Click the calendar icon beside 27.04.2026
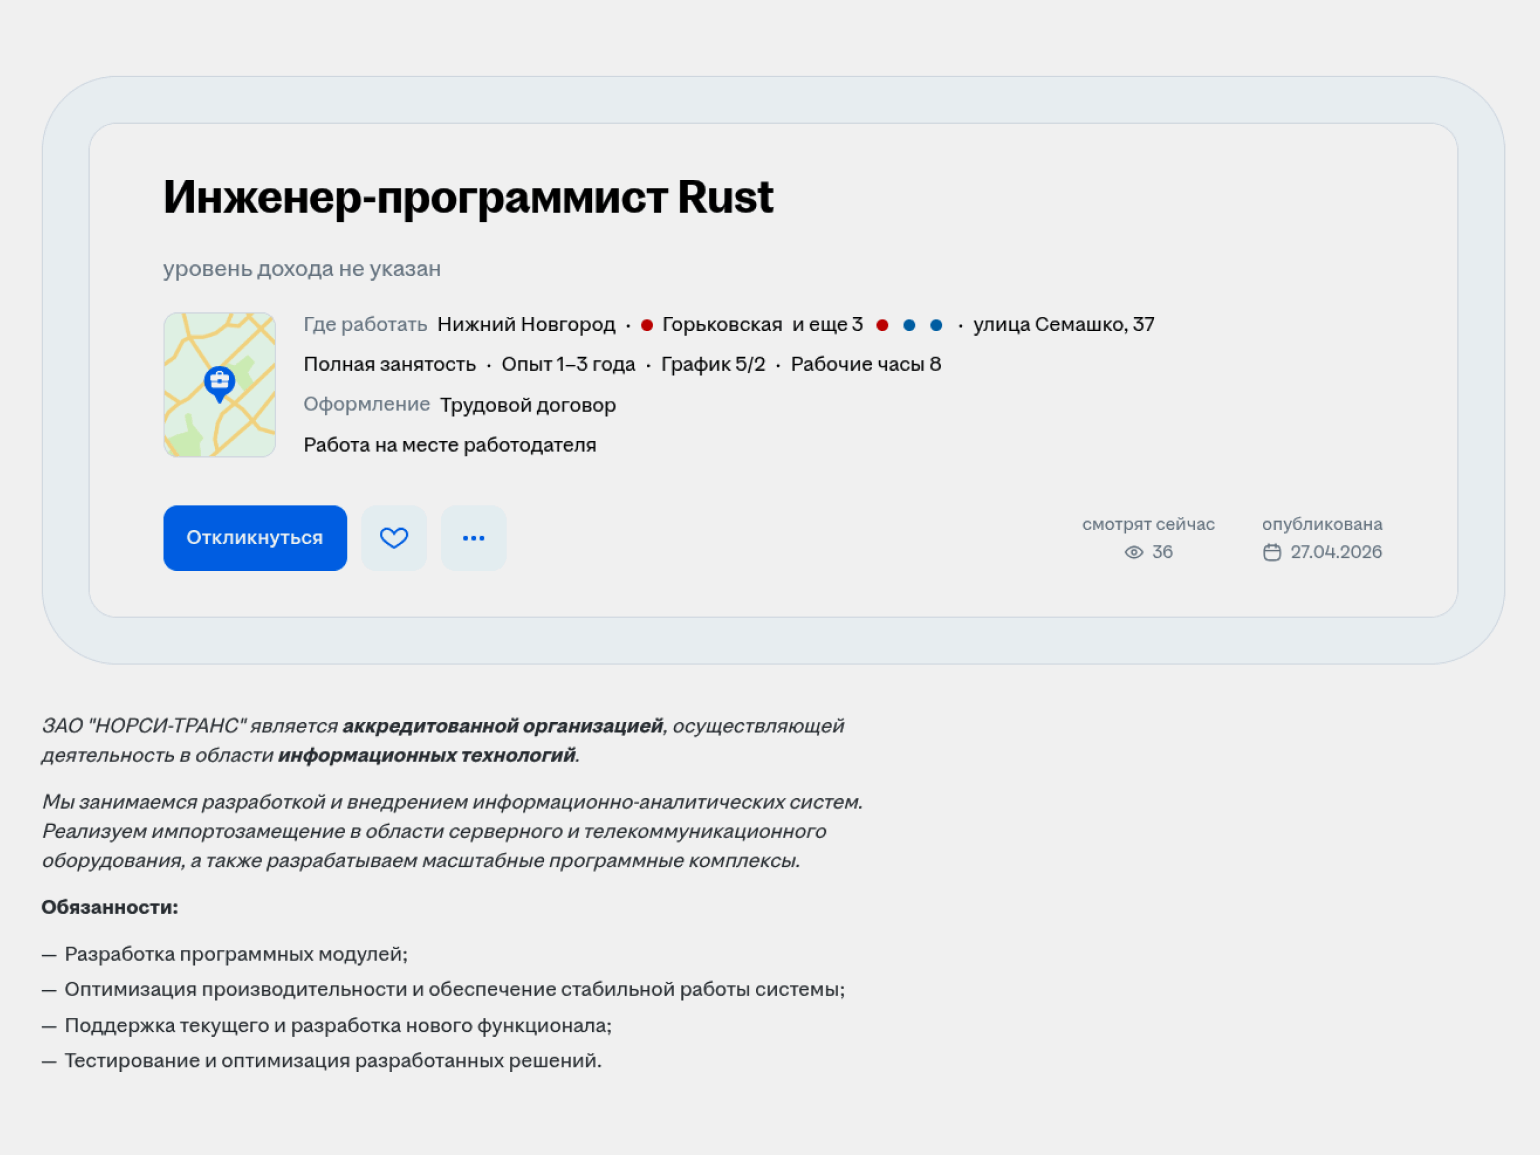1540x1155 pixels. click(x=1272, y=552)
